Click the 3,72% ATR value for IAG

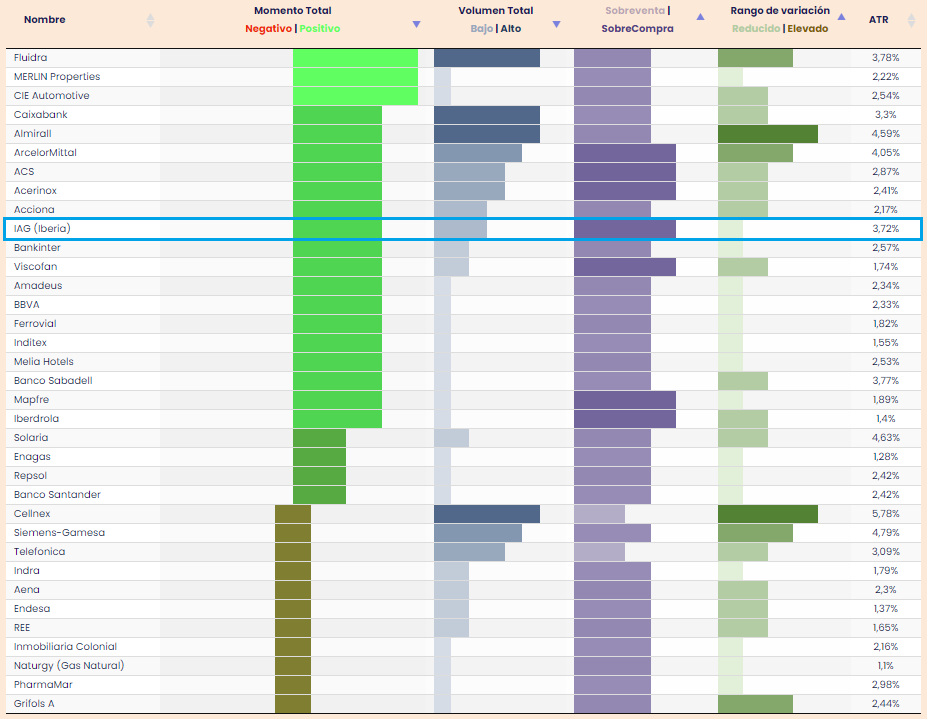tap(886, 229)
